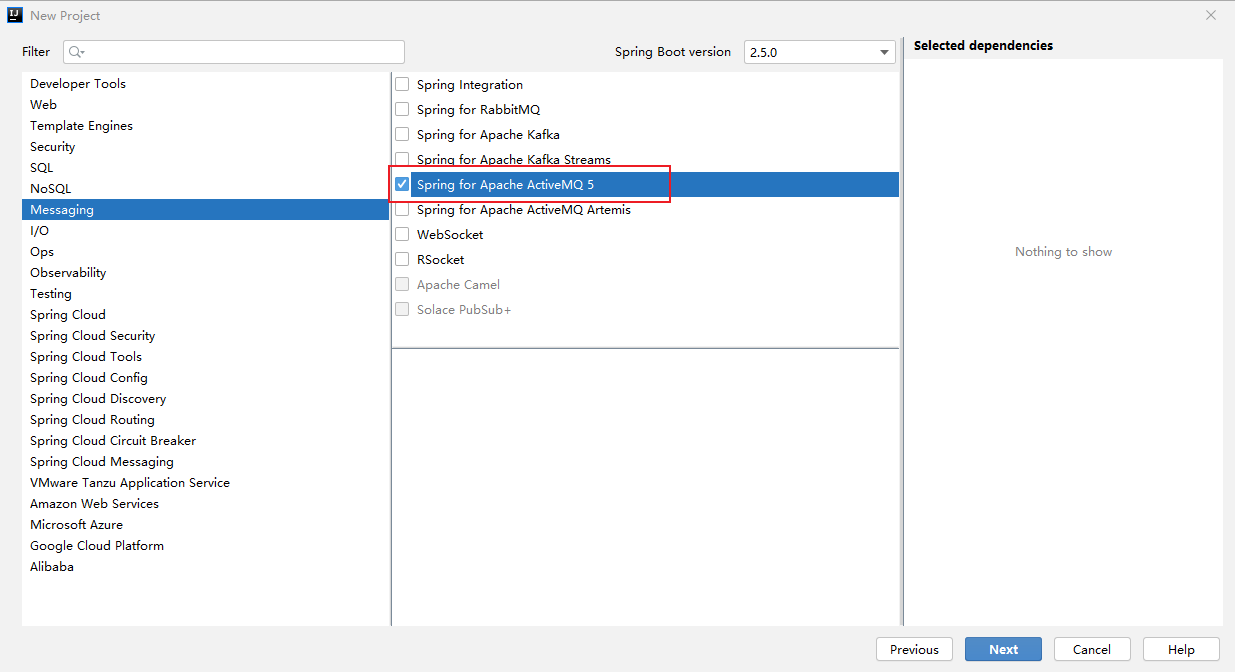1235x672 pixels.
Task: Check the RSocket dependency box
Action: click(402, 260)
